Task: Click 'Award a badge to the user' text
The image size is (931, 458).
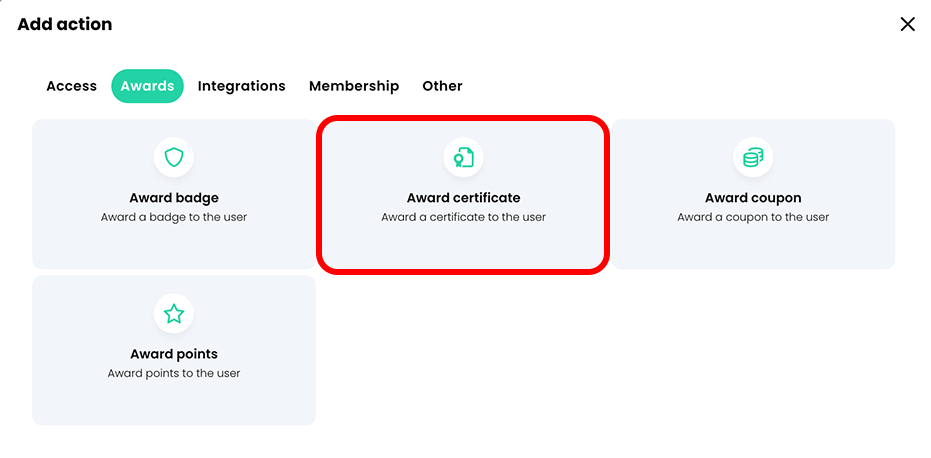Action: pyautogui.click(x=174, y=217)
